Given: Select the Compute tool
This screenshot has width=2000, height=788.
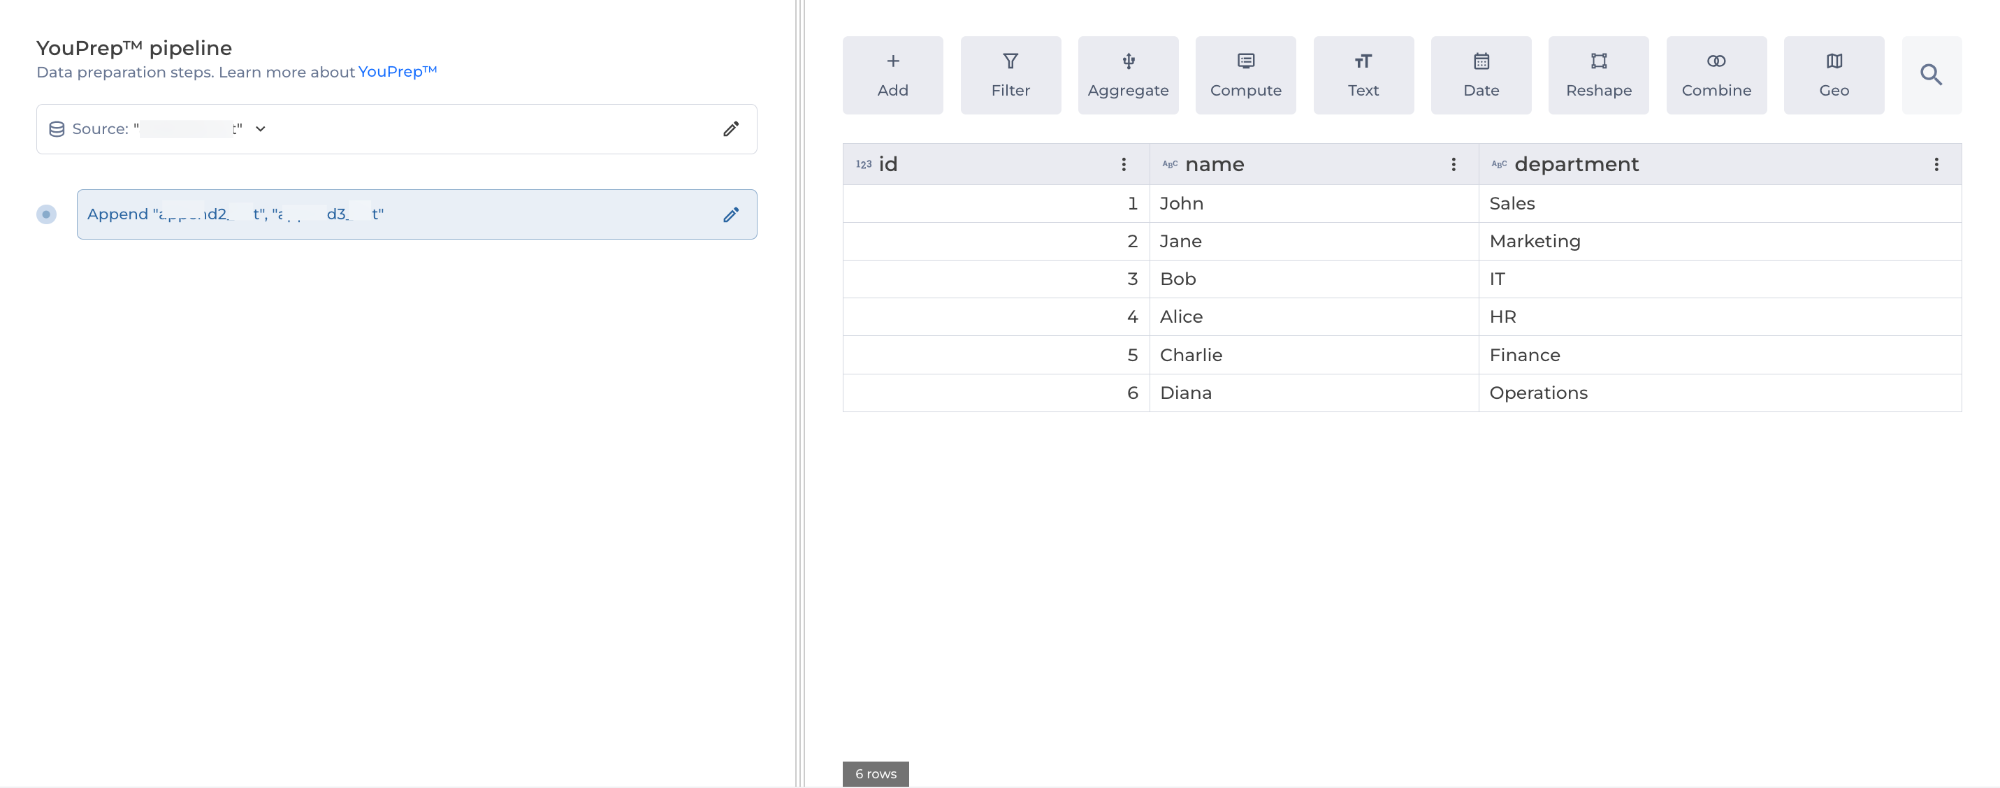Looking at the screenshot, I should [x=1245, y=75].
